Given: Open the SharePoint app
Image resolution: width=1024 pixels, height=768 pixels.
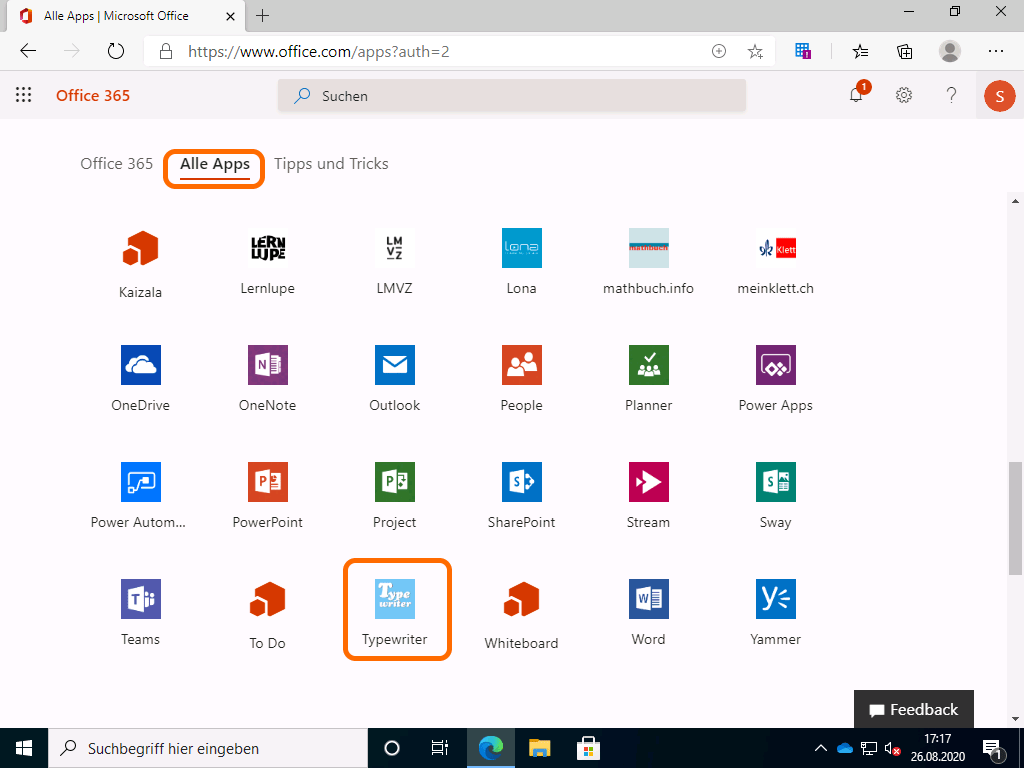Looking at the screenshot, I should pos(521,483).
